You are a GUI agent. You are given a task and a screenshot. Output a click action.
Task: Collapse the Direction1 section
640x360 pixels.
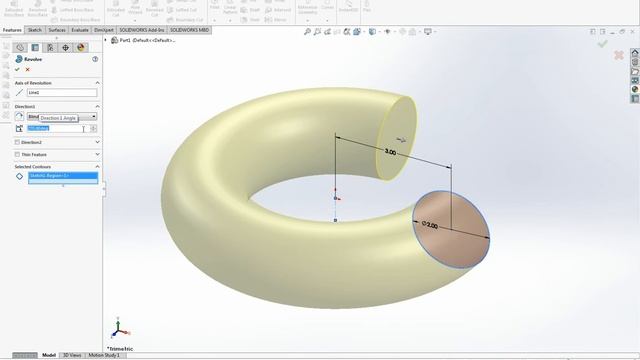[x=97, y=107]
